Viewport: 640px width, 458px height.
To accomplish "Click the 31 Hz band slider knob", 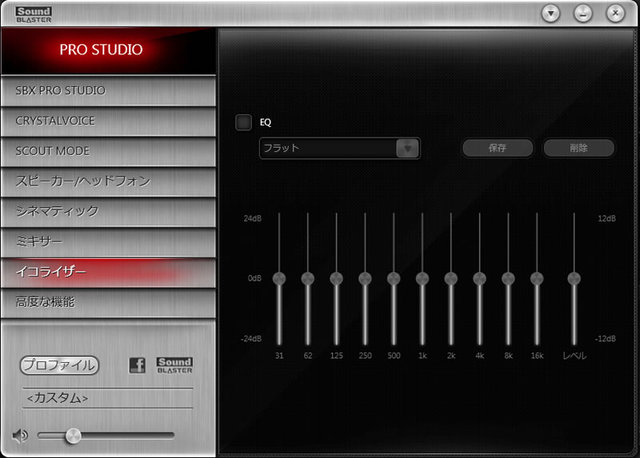I will (279, 278).
